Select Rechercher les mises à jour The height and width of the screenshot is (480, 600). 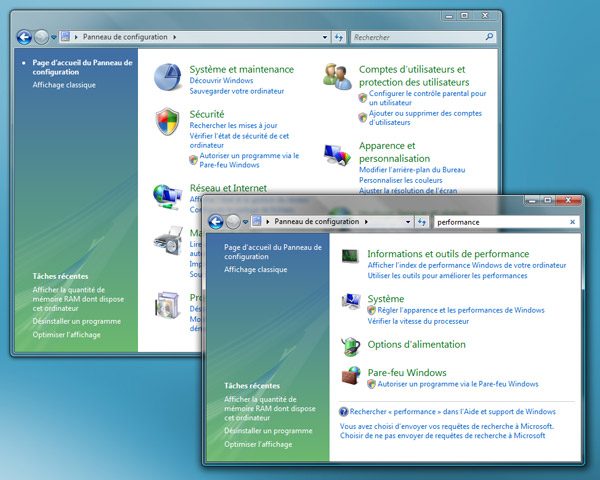(233, 125)
